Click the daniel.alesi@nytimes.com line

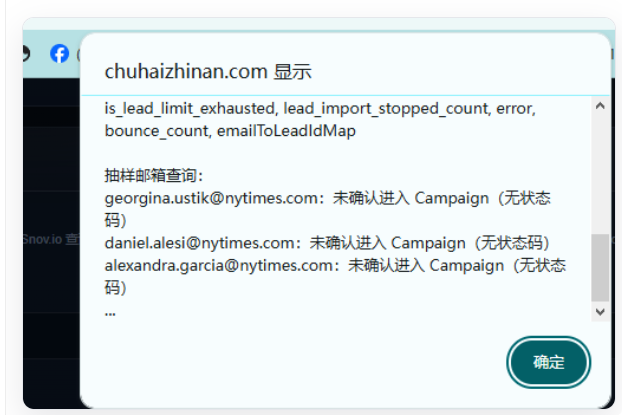point(328,243)
